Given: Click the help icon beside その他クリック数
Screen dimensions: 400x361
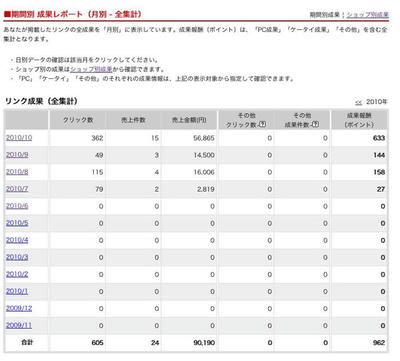Looking at the screenshot, I should pos(262,124).
